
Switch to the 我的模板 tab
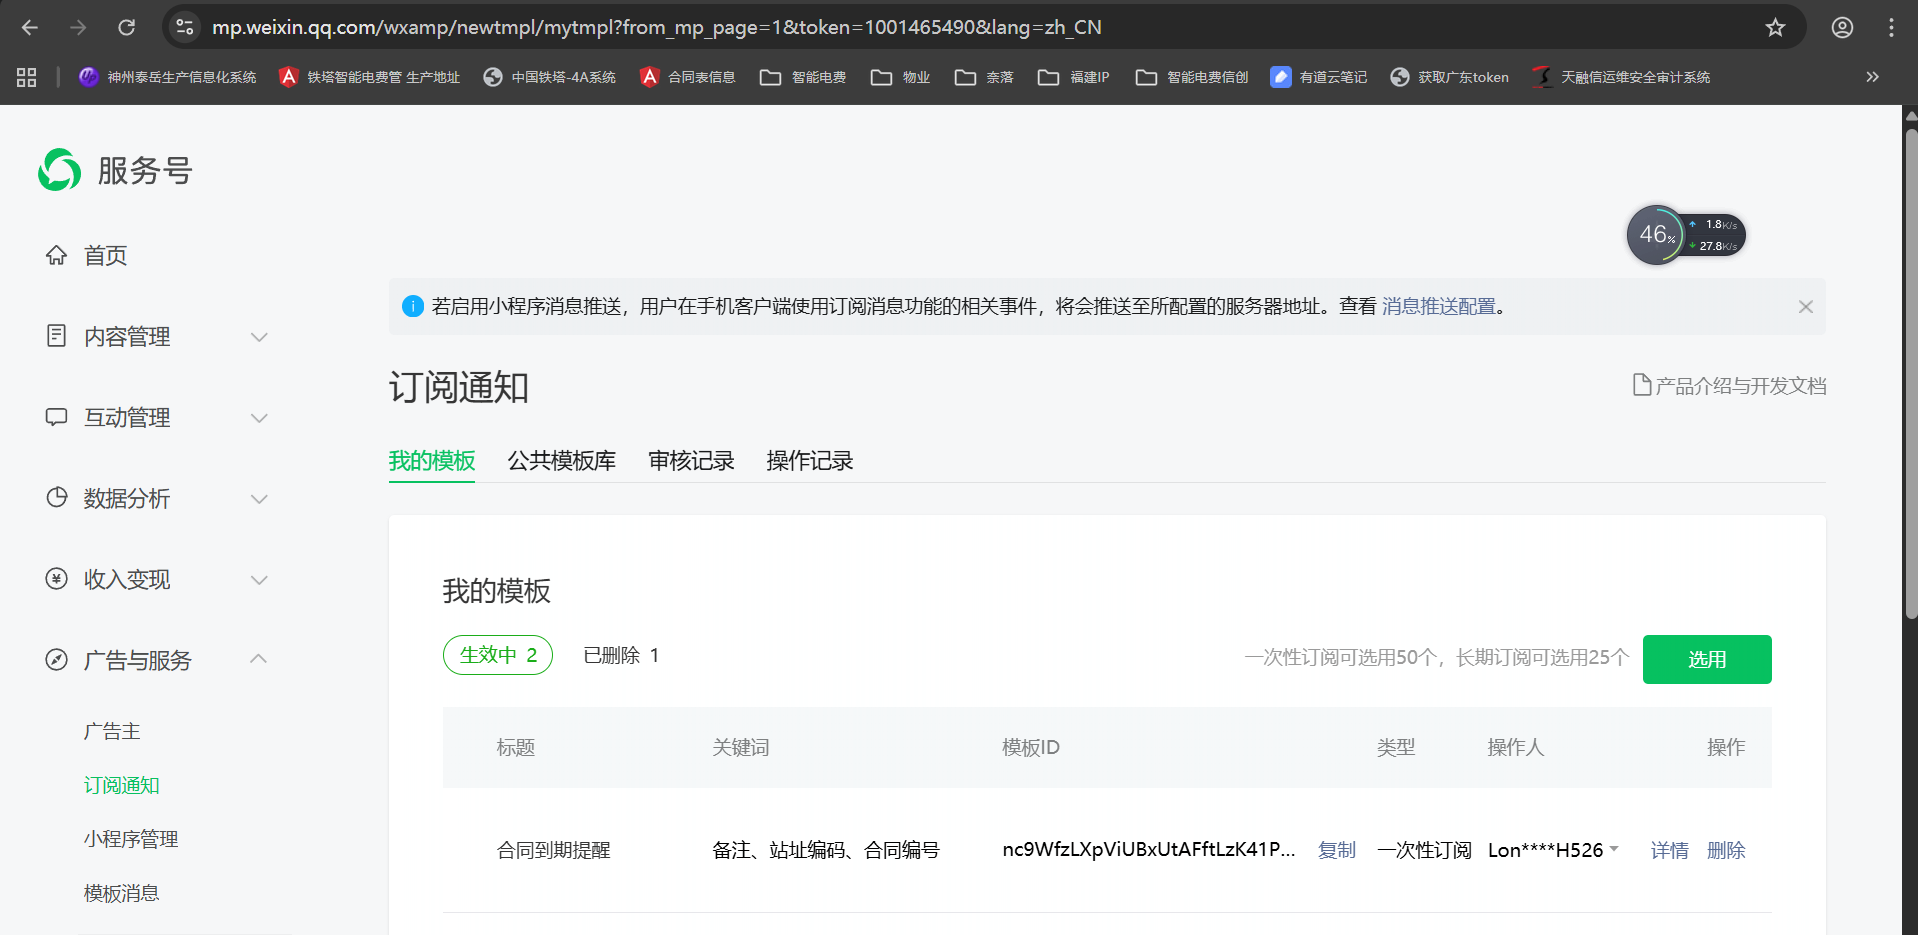click(432, 461)
